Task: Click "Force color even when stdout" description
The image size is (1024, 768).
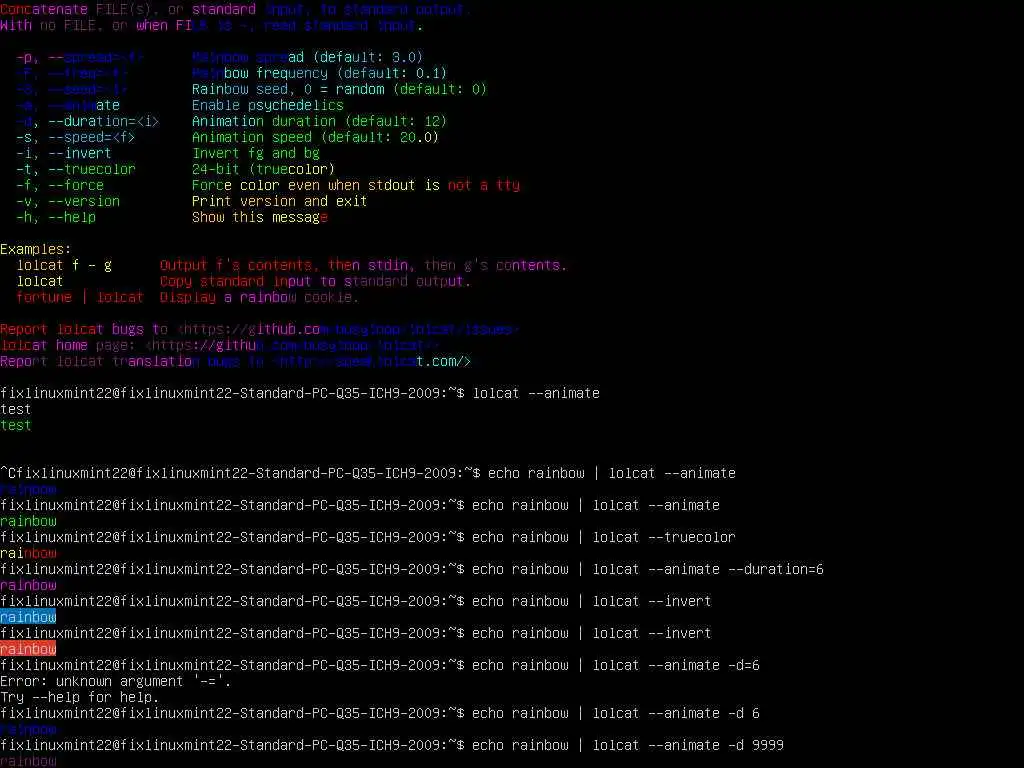Action: click(x=356, y=185)
